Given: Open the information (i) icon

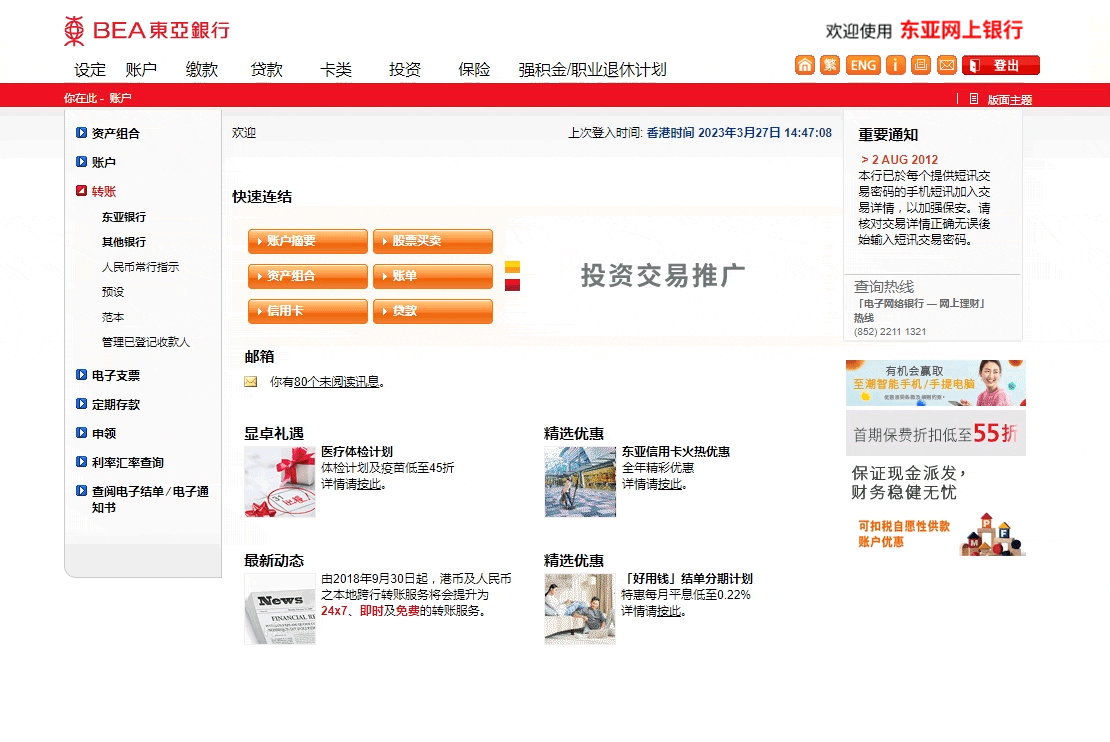Looking at the screenshot, I should [x=896, y=65].
